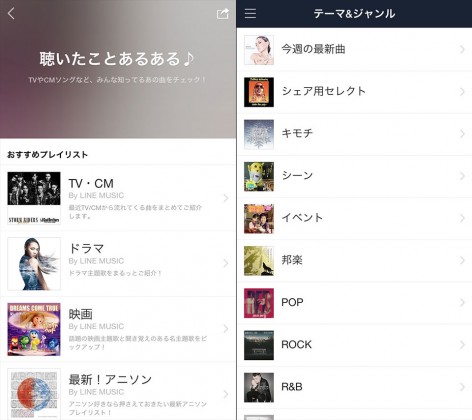Open the ドラマ playlist album art

(x=34, y=264)
